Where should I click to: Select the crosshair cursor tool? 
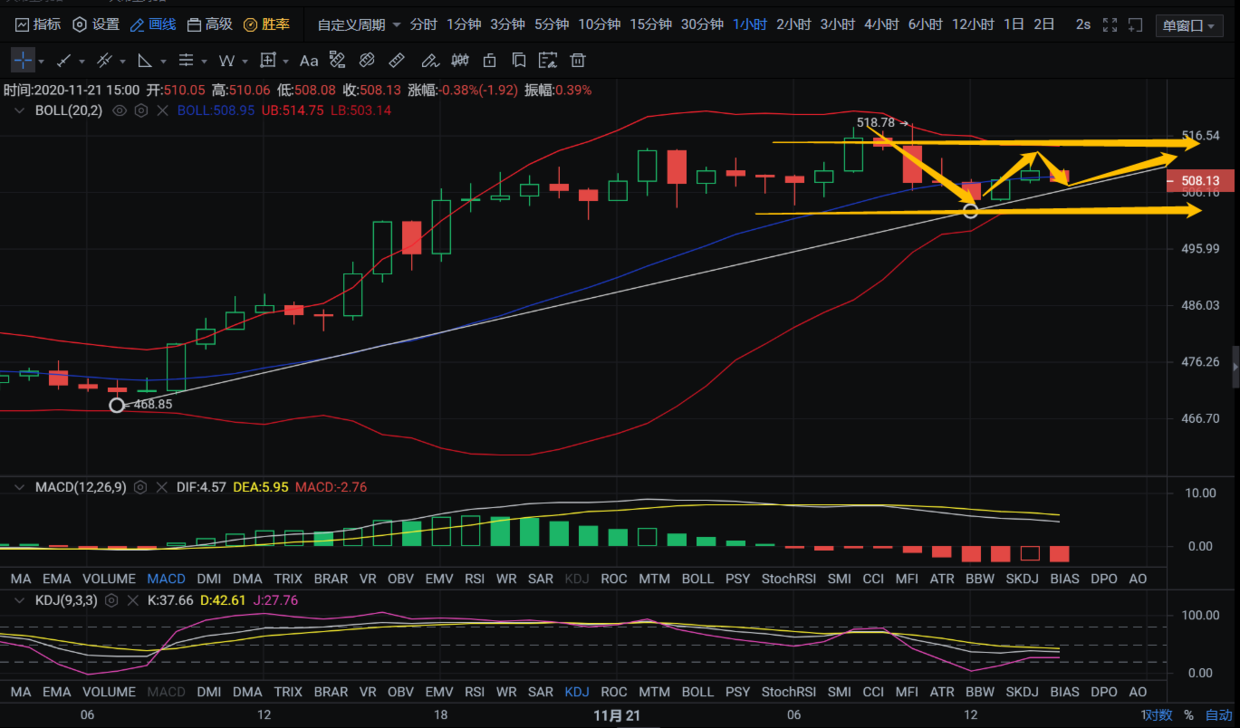[22, 61]
